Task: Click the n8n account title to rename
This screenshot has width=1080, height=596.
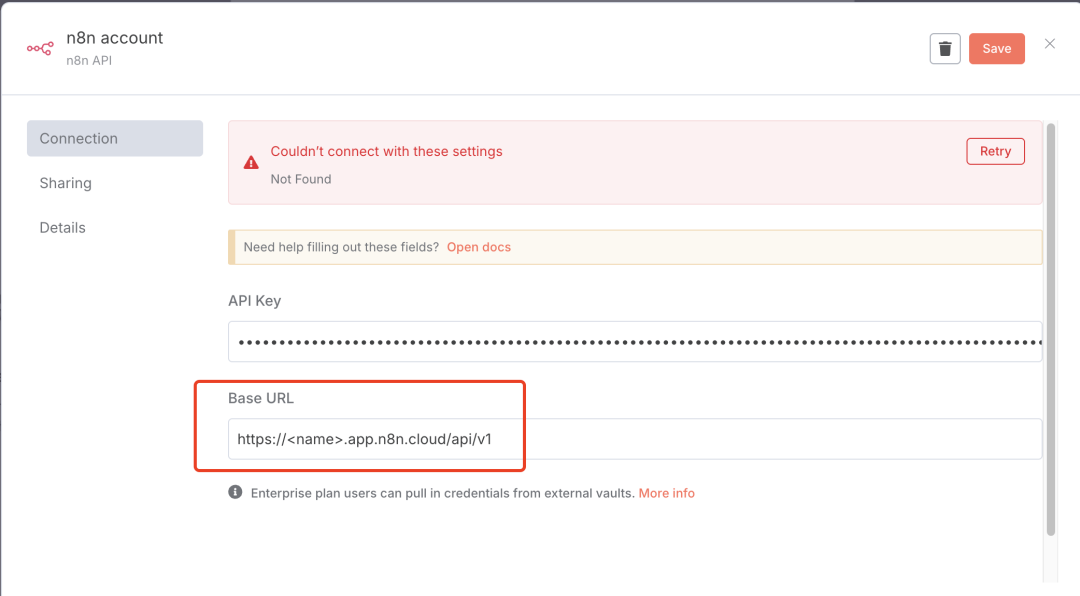Action: pyautogui.click(x=121, y=38)
